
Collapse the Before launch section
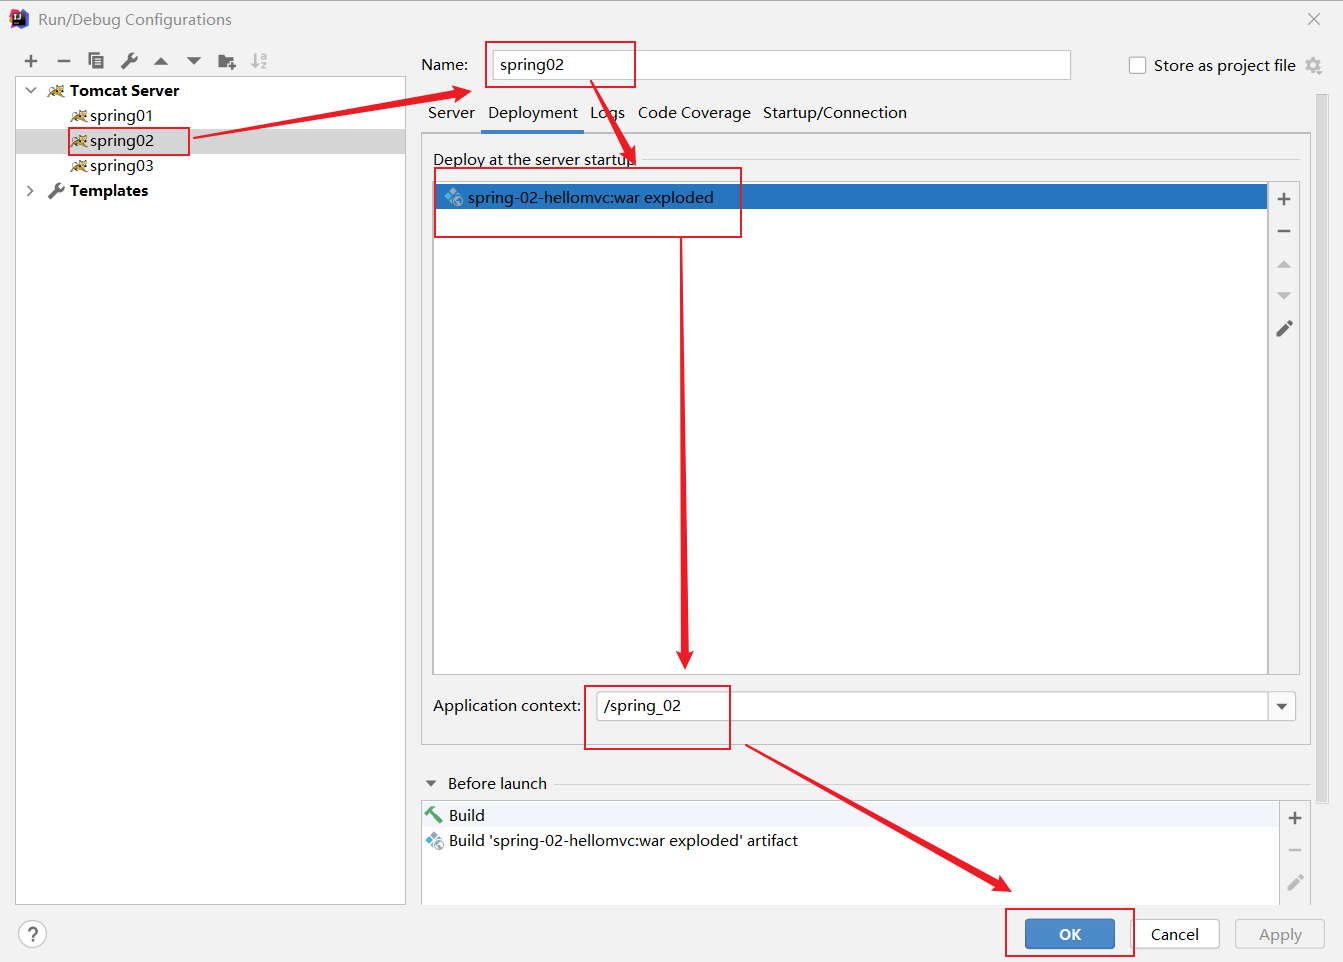coord(431,784)
